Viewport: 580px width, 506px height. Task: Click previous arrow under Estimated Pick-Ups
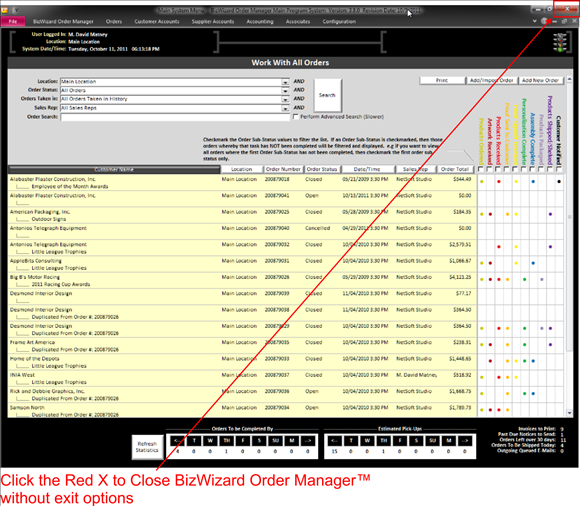(335, 441)
